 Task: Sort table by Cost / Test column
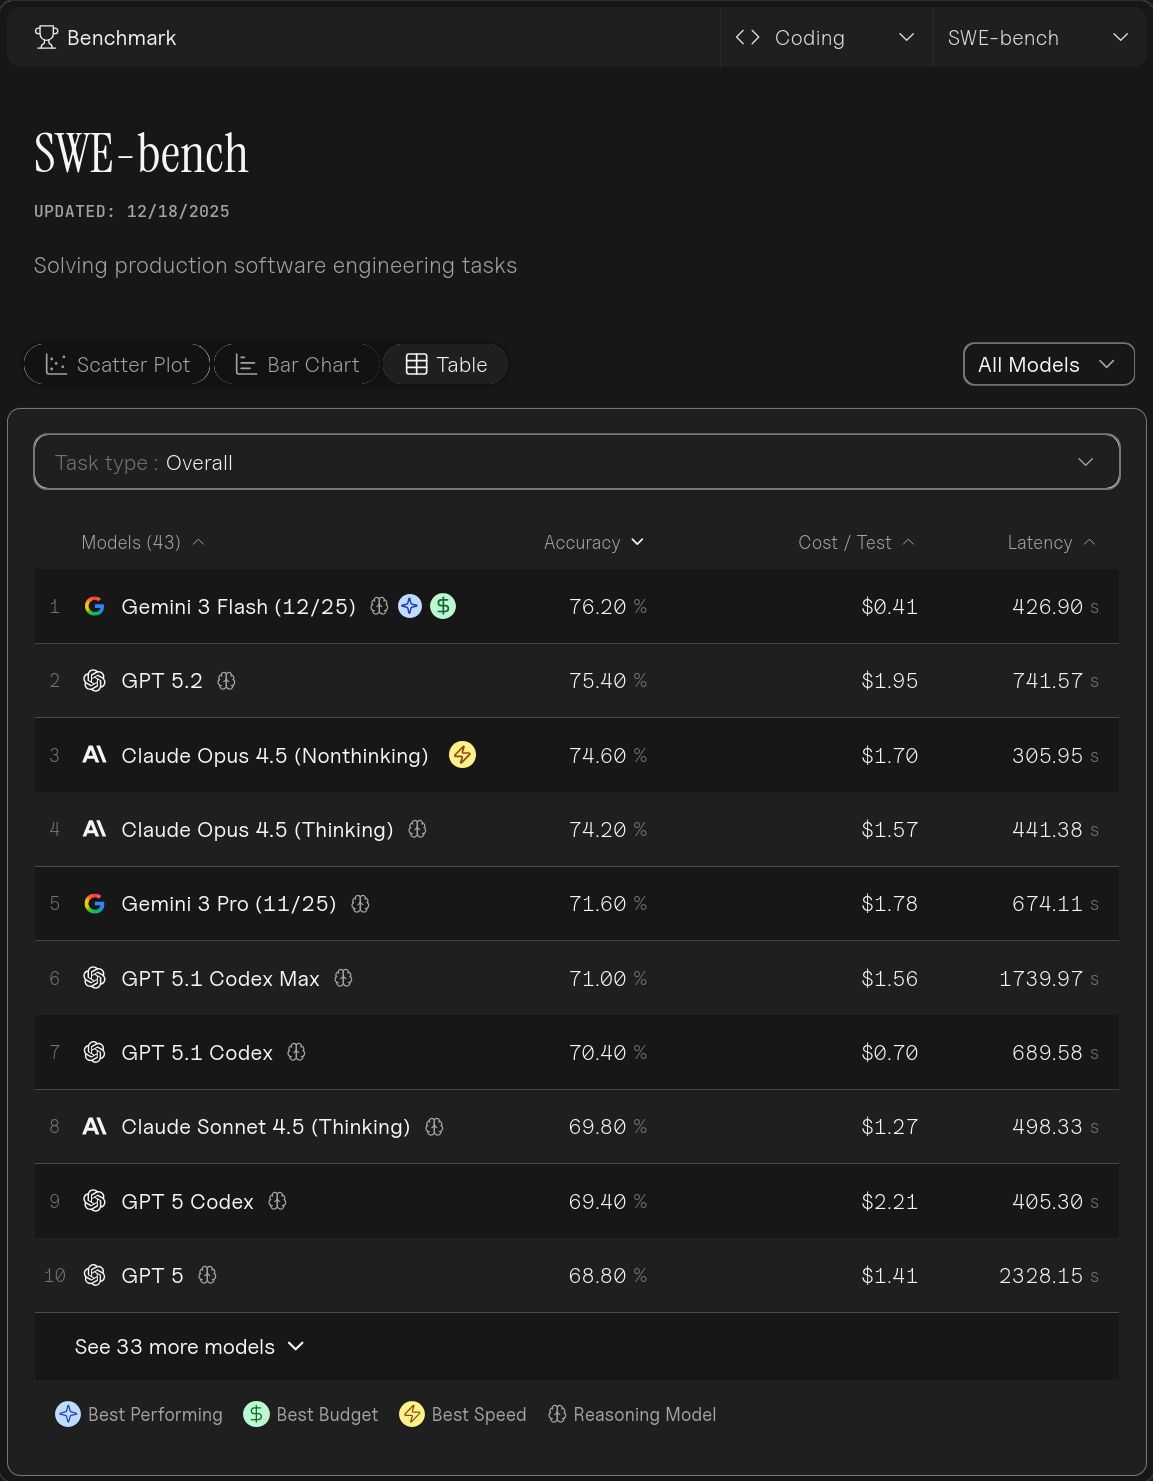point(856,542)
